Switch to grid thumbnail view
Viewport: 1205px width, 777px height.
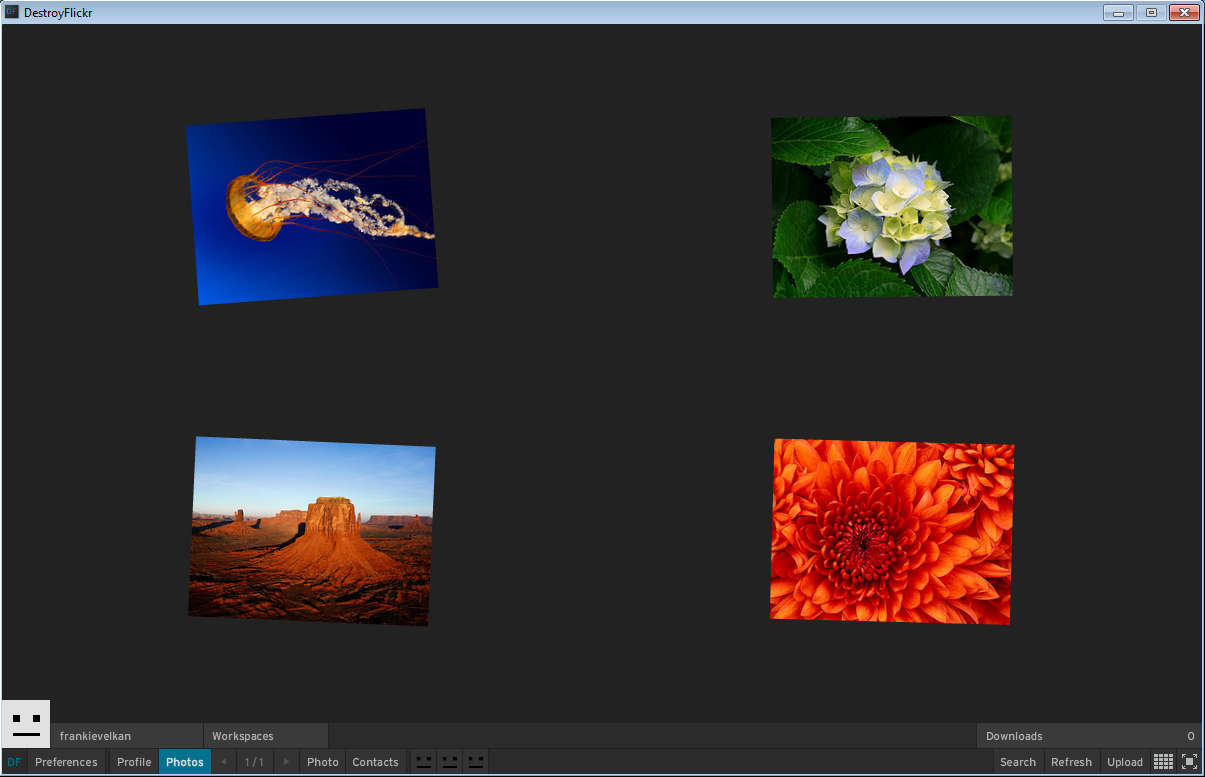(1163, 762)
